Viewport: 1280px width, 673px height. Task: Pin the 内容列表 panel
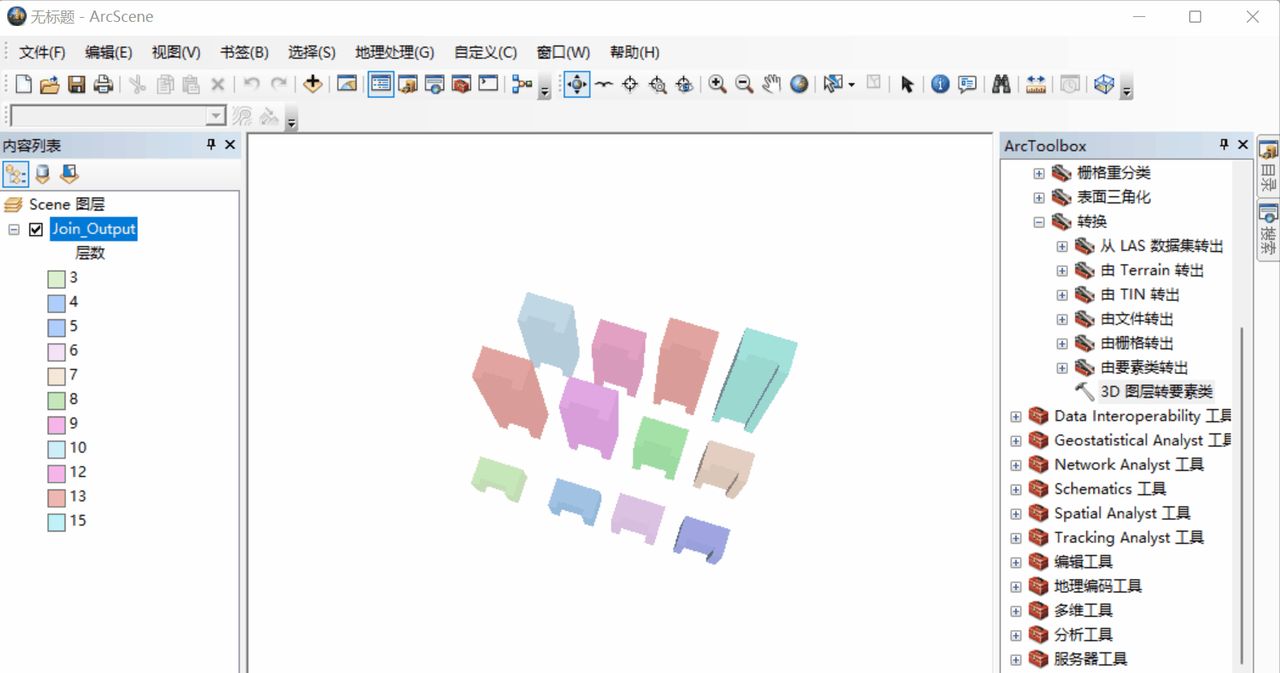210,145
